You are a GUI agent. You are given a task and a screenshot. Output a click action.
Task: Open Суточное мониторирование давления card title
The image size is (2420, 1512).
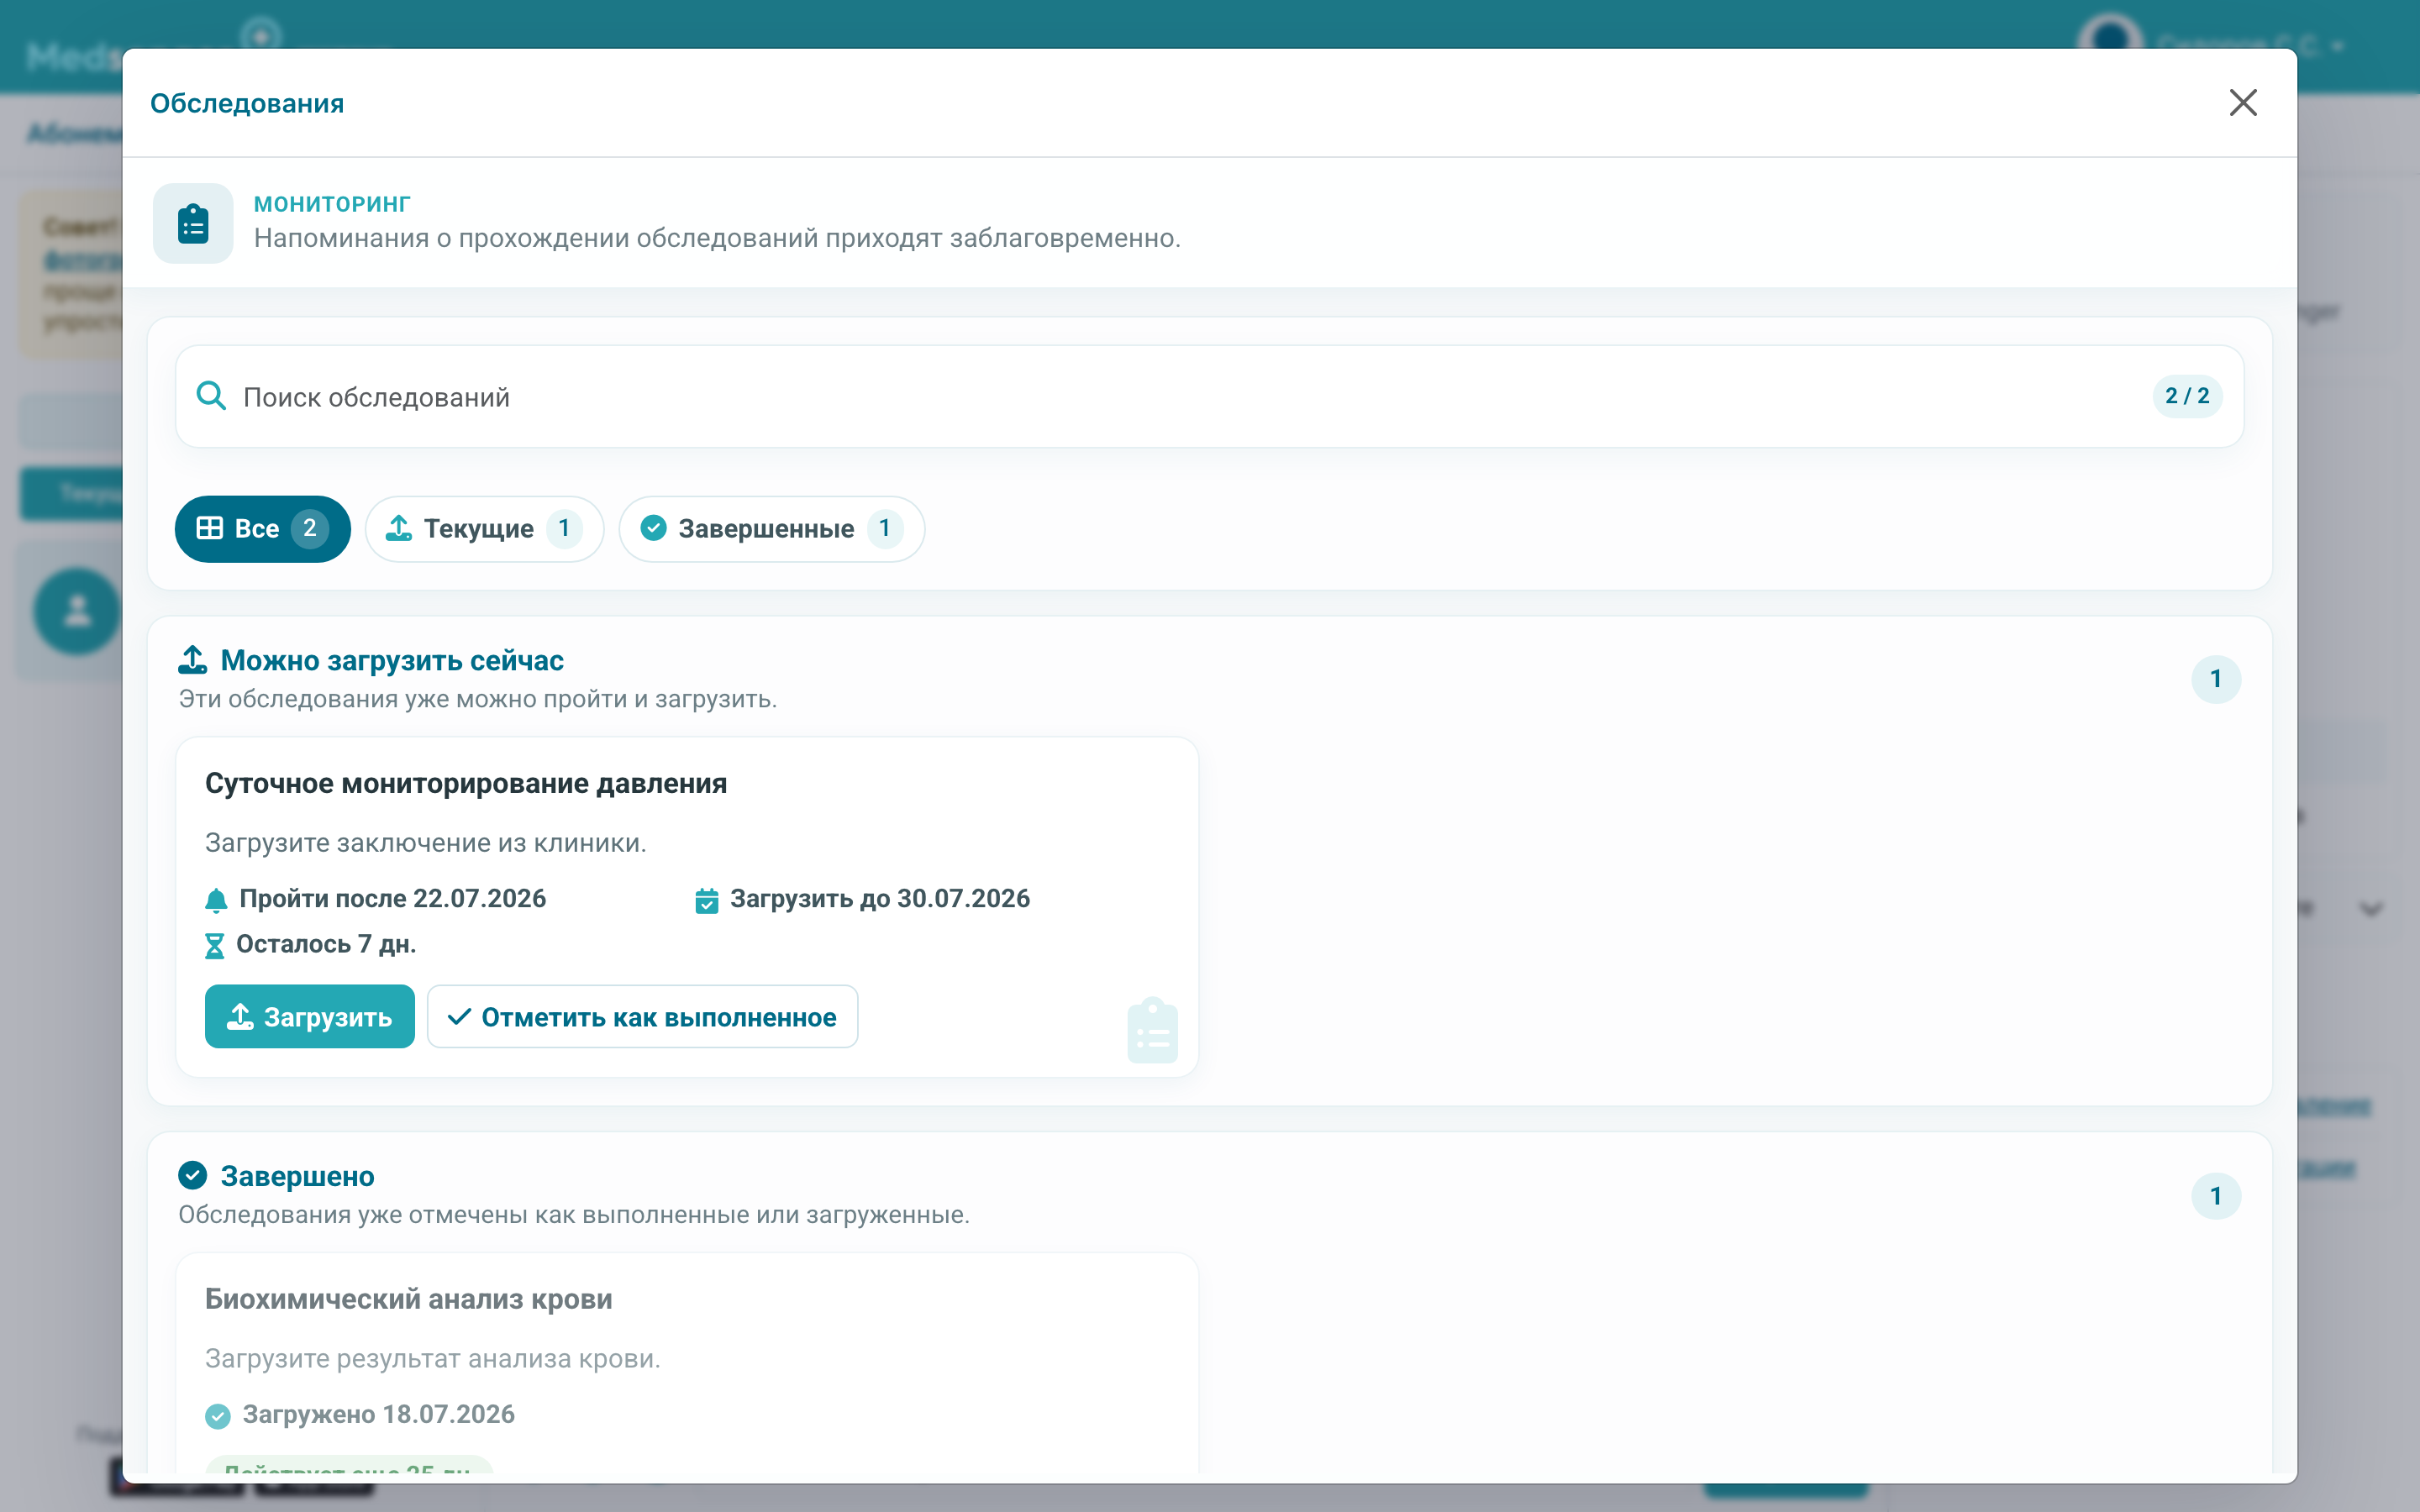point(466,783)
